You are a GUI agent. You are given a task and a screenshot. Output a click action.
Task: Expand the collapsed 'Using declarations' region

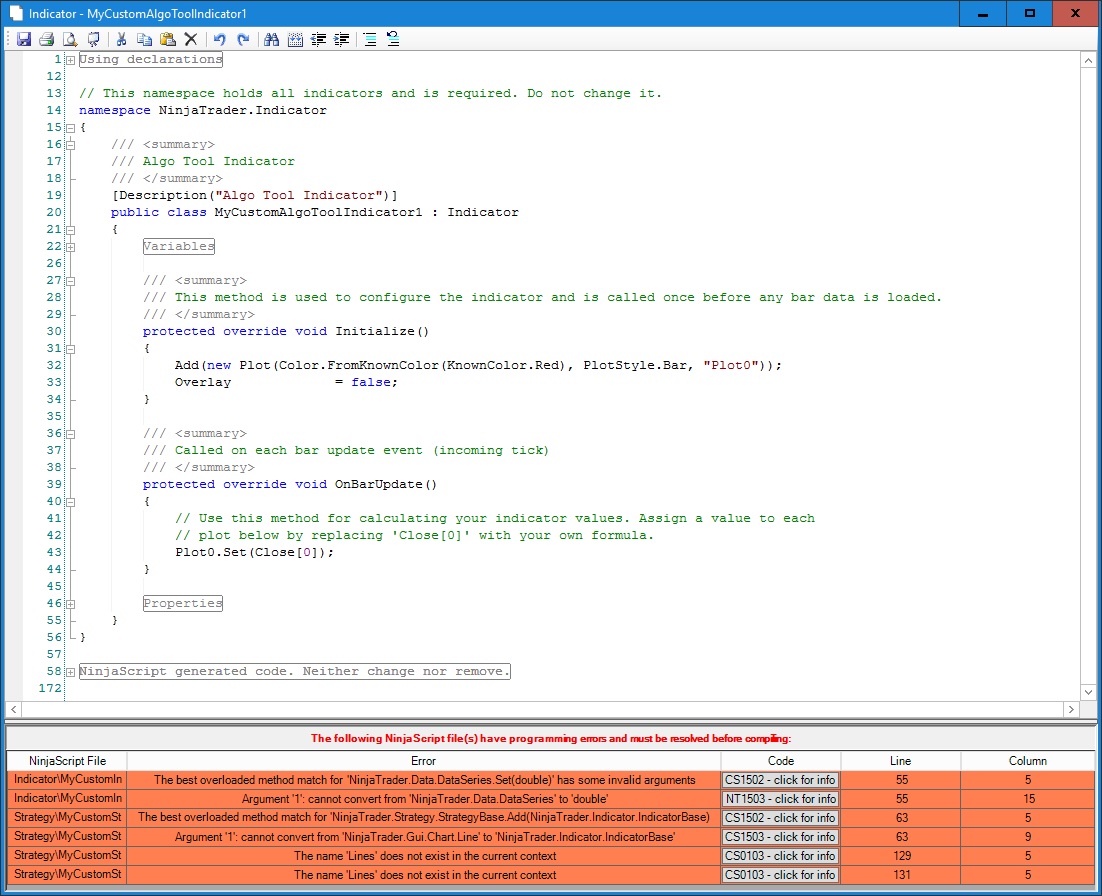pyautogui.click(x=70, y=60)
